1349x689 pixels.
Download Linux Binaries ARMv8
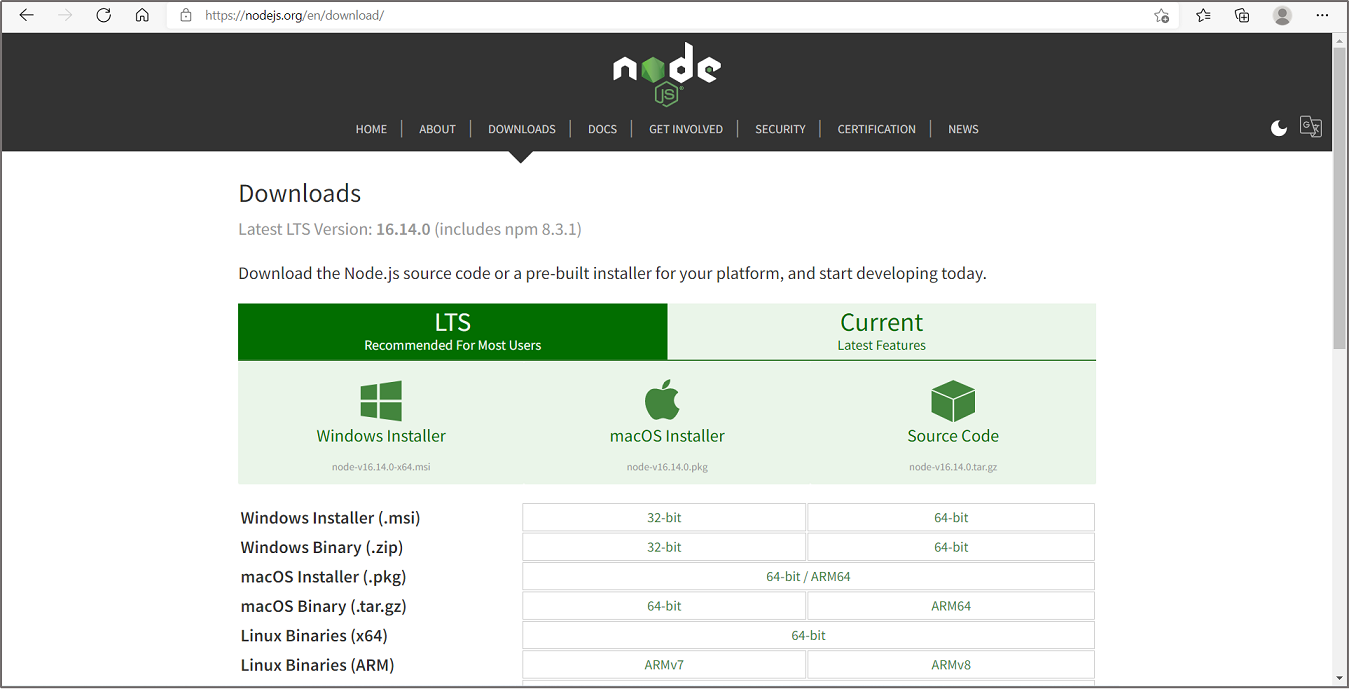[951, 665]
